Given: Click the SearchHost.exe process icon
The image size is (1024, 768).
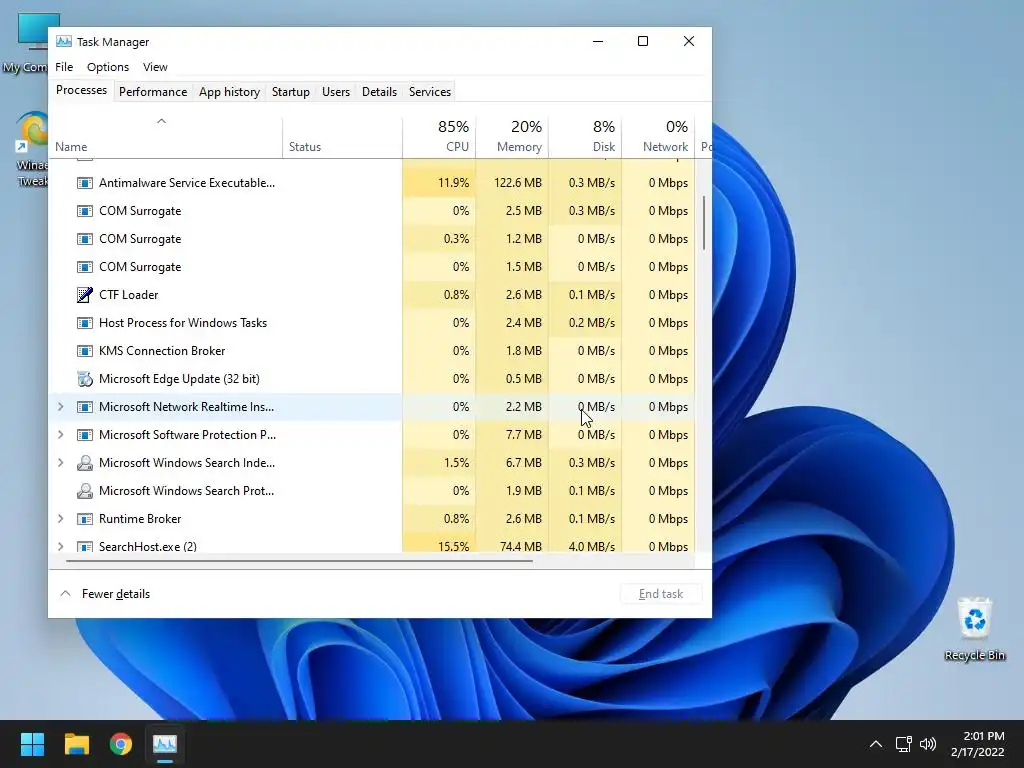Looking at the screenshot, I should coord(85,546).
